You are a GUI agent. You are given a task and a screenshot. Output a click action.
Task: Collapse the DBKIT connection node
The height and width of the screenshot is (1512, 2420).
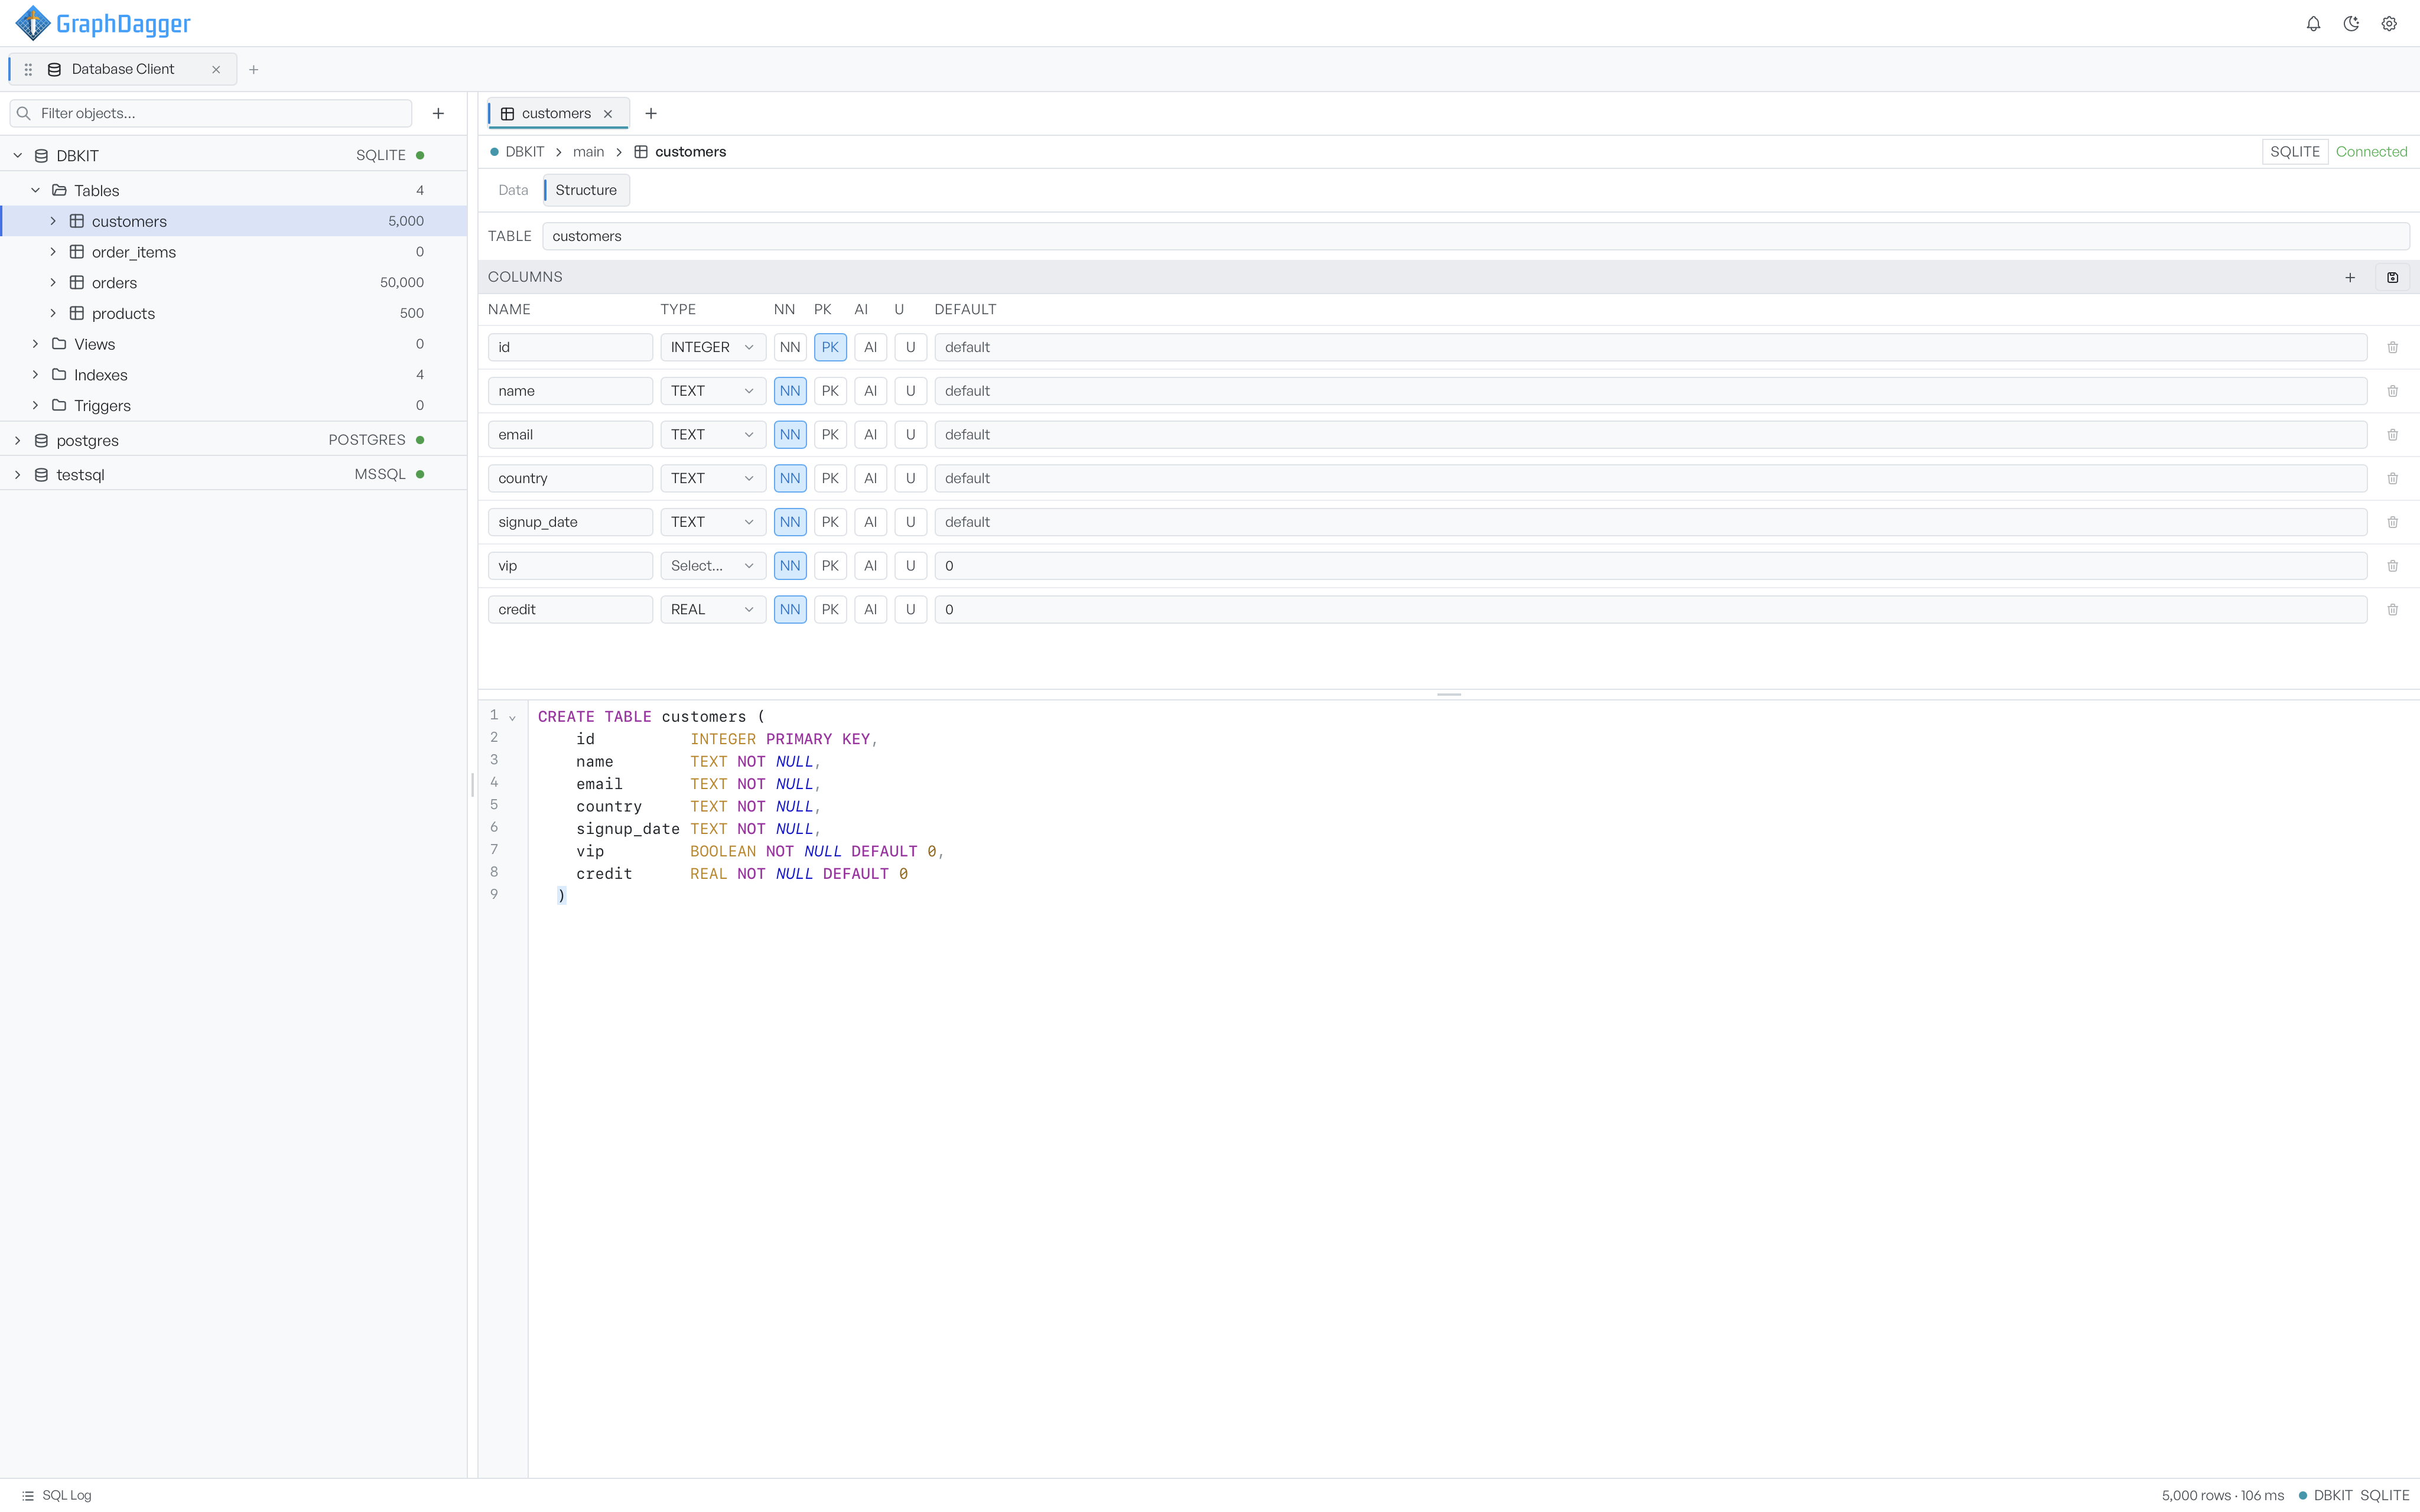pyautogui.click(x=17, y=155)
